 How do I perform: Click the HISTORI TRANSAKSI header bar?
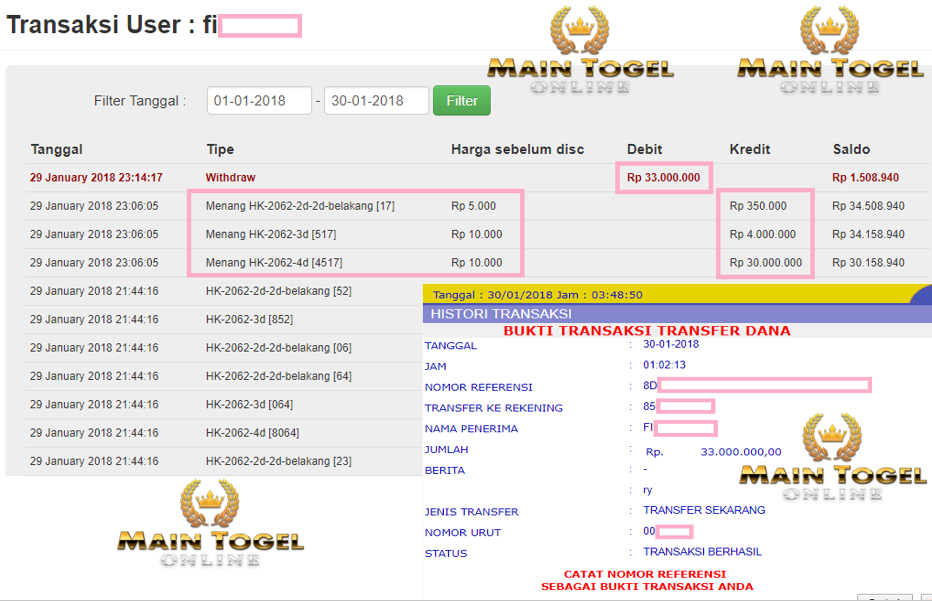(x=500, y=314)
